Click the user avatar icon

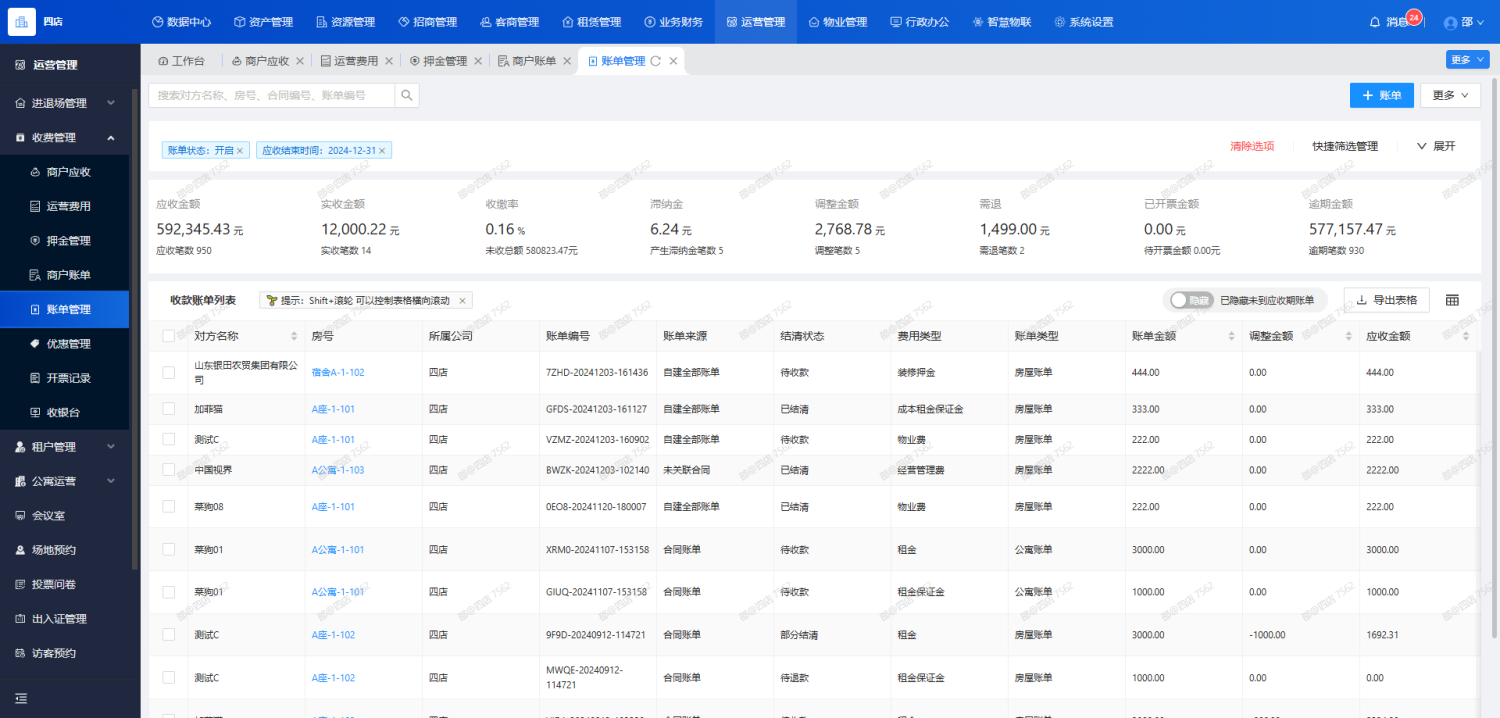tap(1451, 22)
